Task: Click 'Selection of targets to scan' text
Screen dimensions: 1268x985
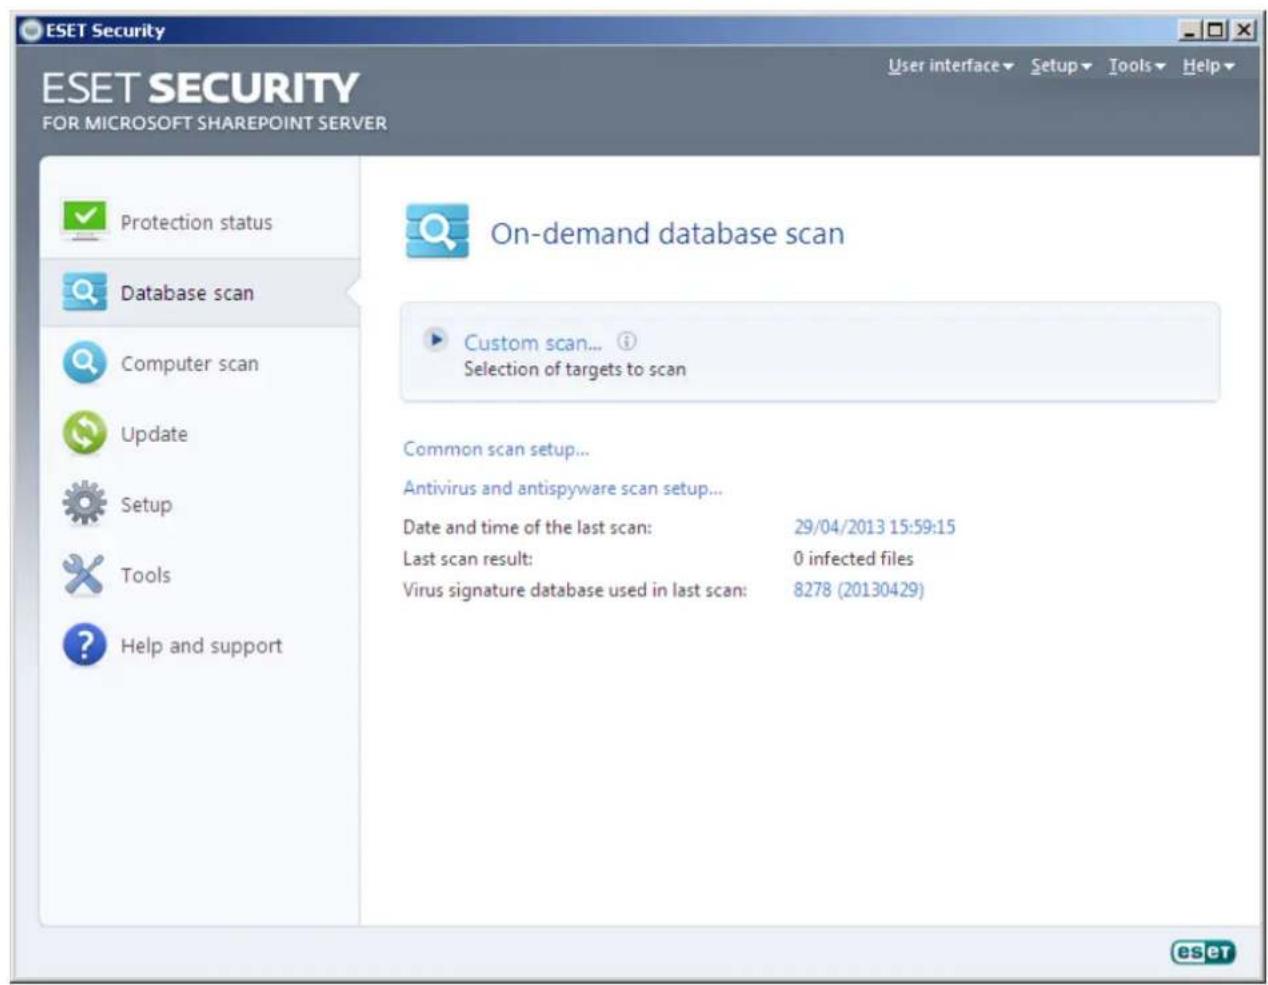Action: (x=575, y=369)
